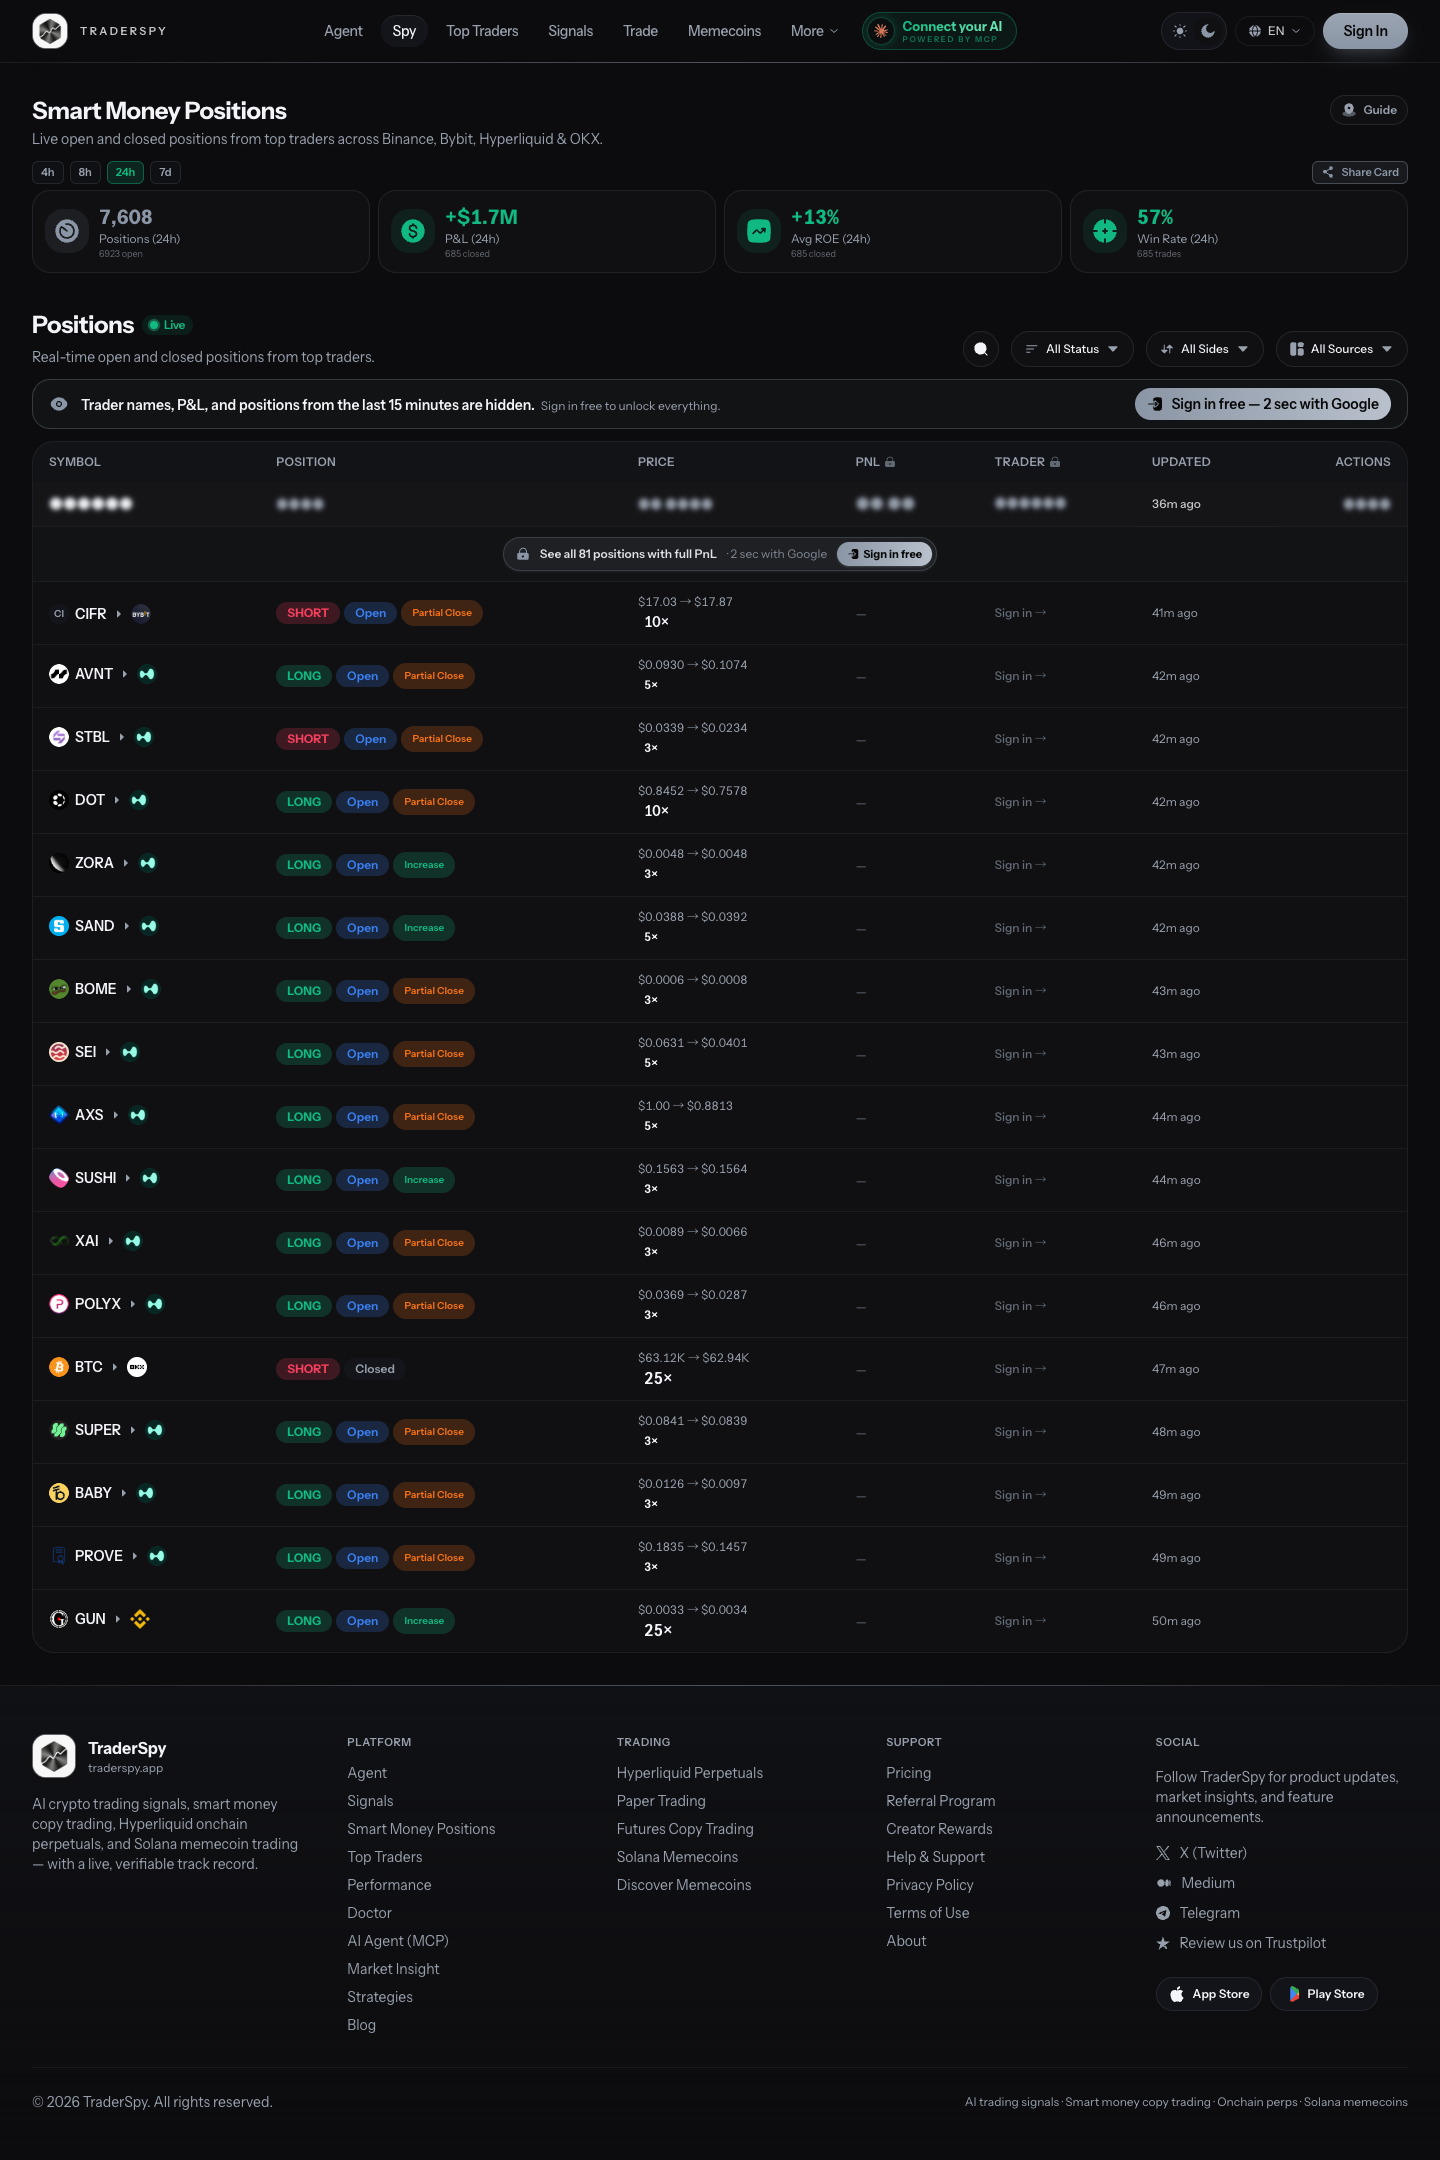
Task: Click the Closed status on BTC row
Action: point(375,1369)
